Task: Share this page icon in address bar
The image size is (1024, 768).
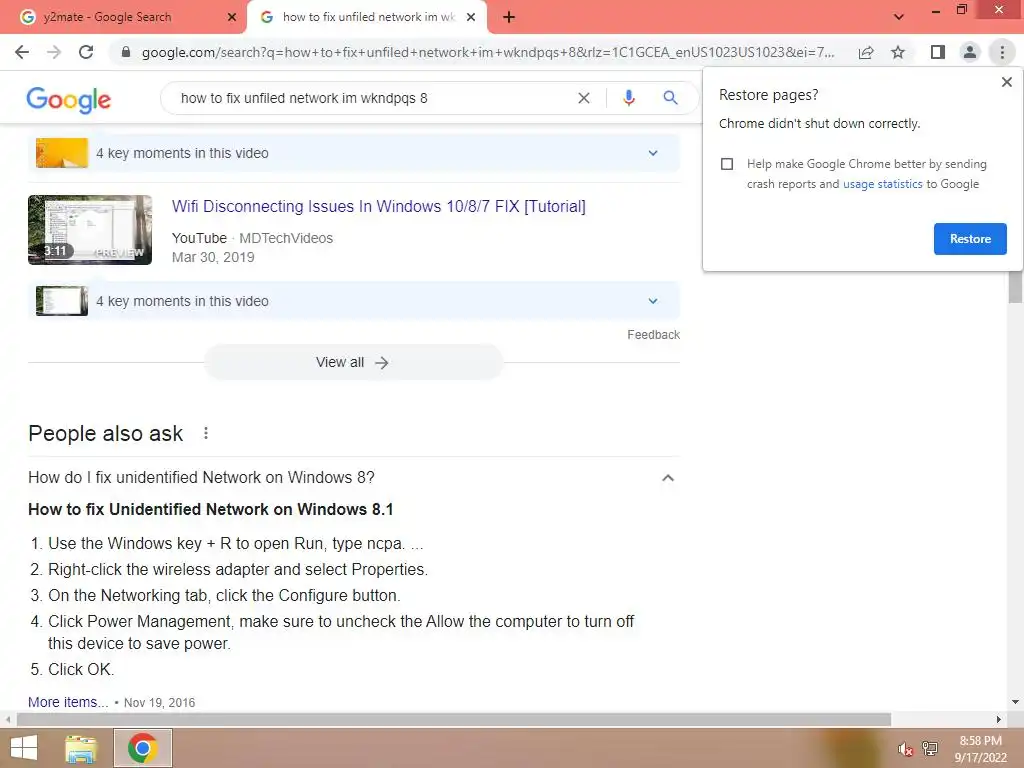Action: click(866, 52)
